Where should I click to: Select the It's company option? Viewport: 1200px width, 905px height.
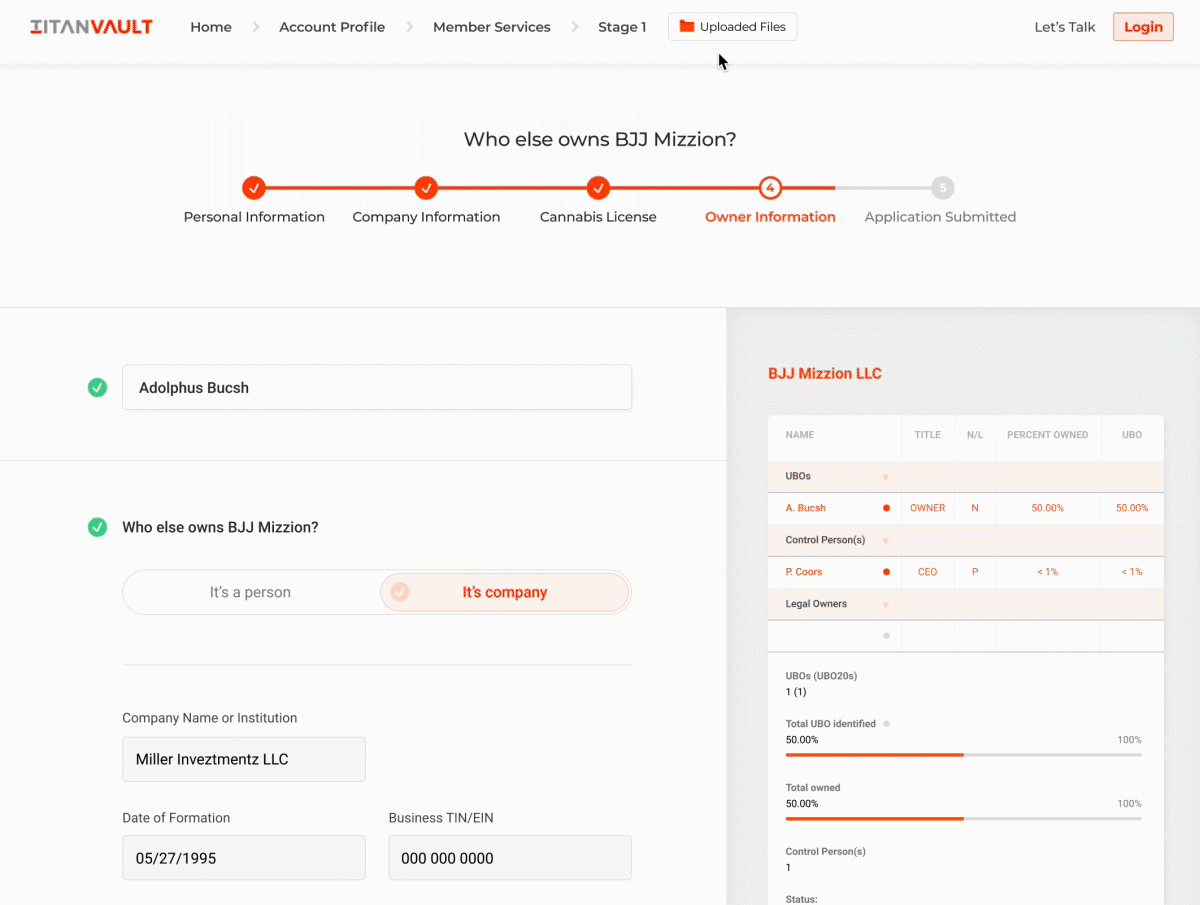click(x=505, y=592)
